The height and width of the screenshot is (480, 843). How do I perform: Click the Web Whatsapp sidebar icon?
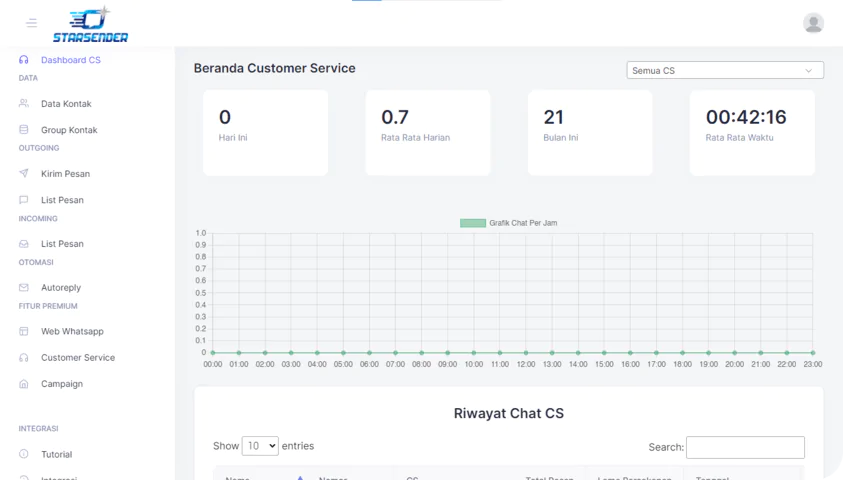[24, 331]
